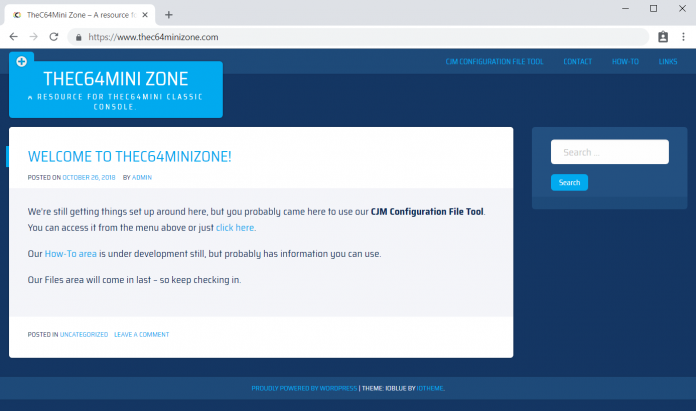The height and width of the screenshot is (411, 696).
Task: Minimize the browser window
Action: (625, 8)
